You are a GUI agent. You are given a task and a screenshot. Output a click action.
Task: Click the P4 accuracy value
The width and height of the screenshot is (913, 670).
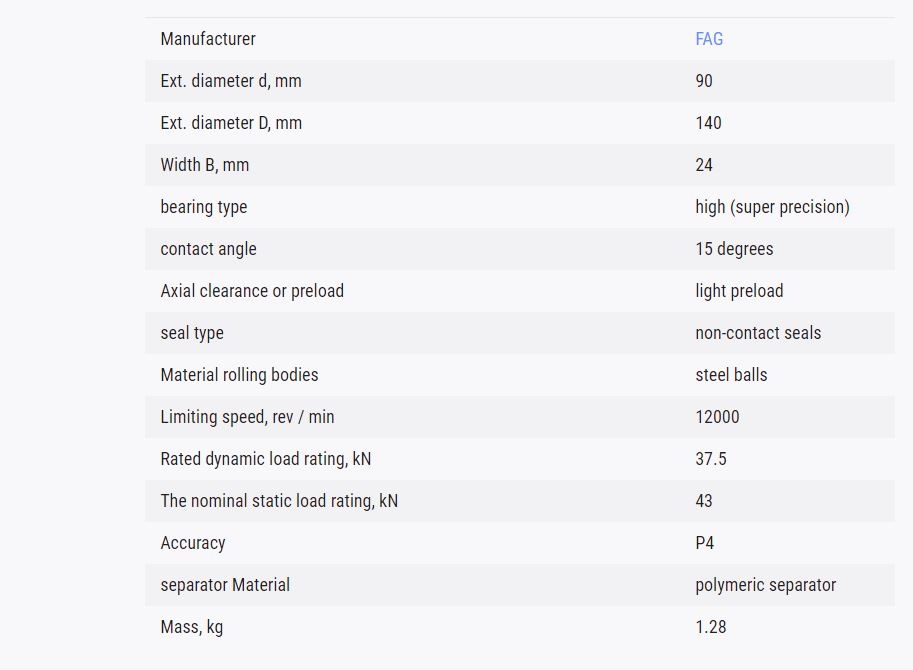coord(705,543)
